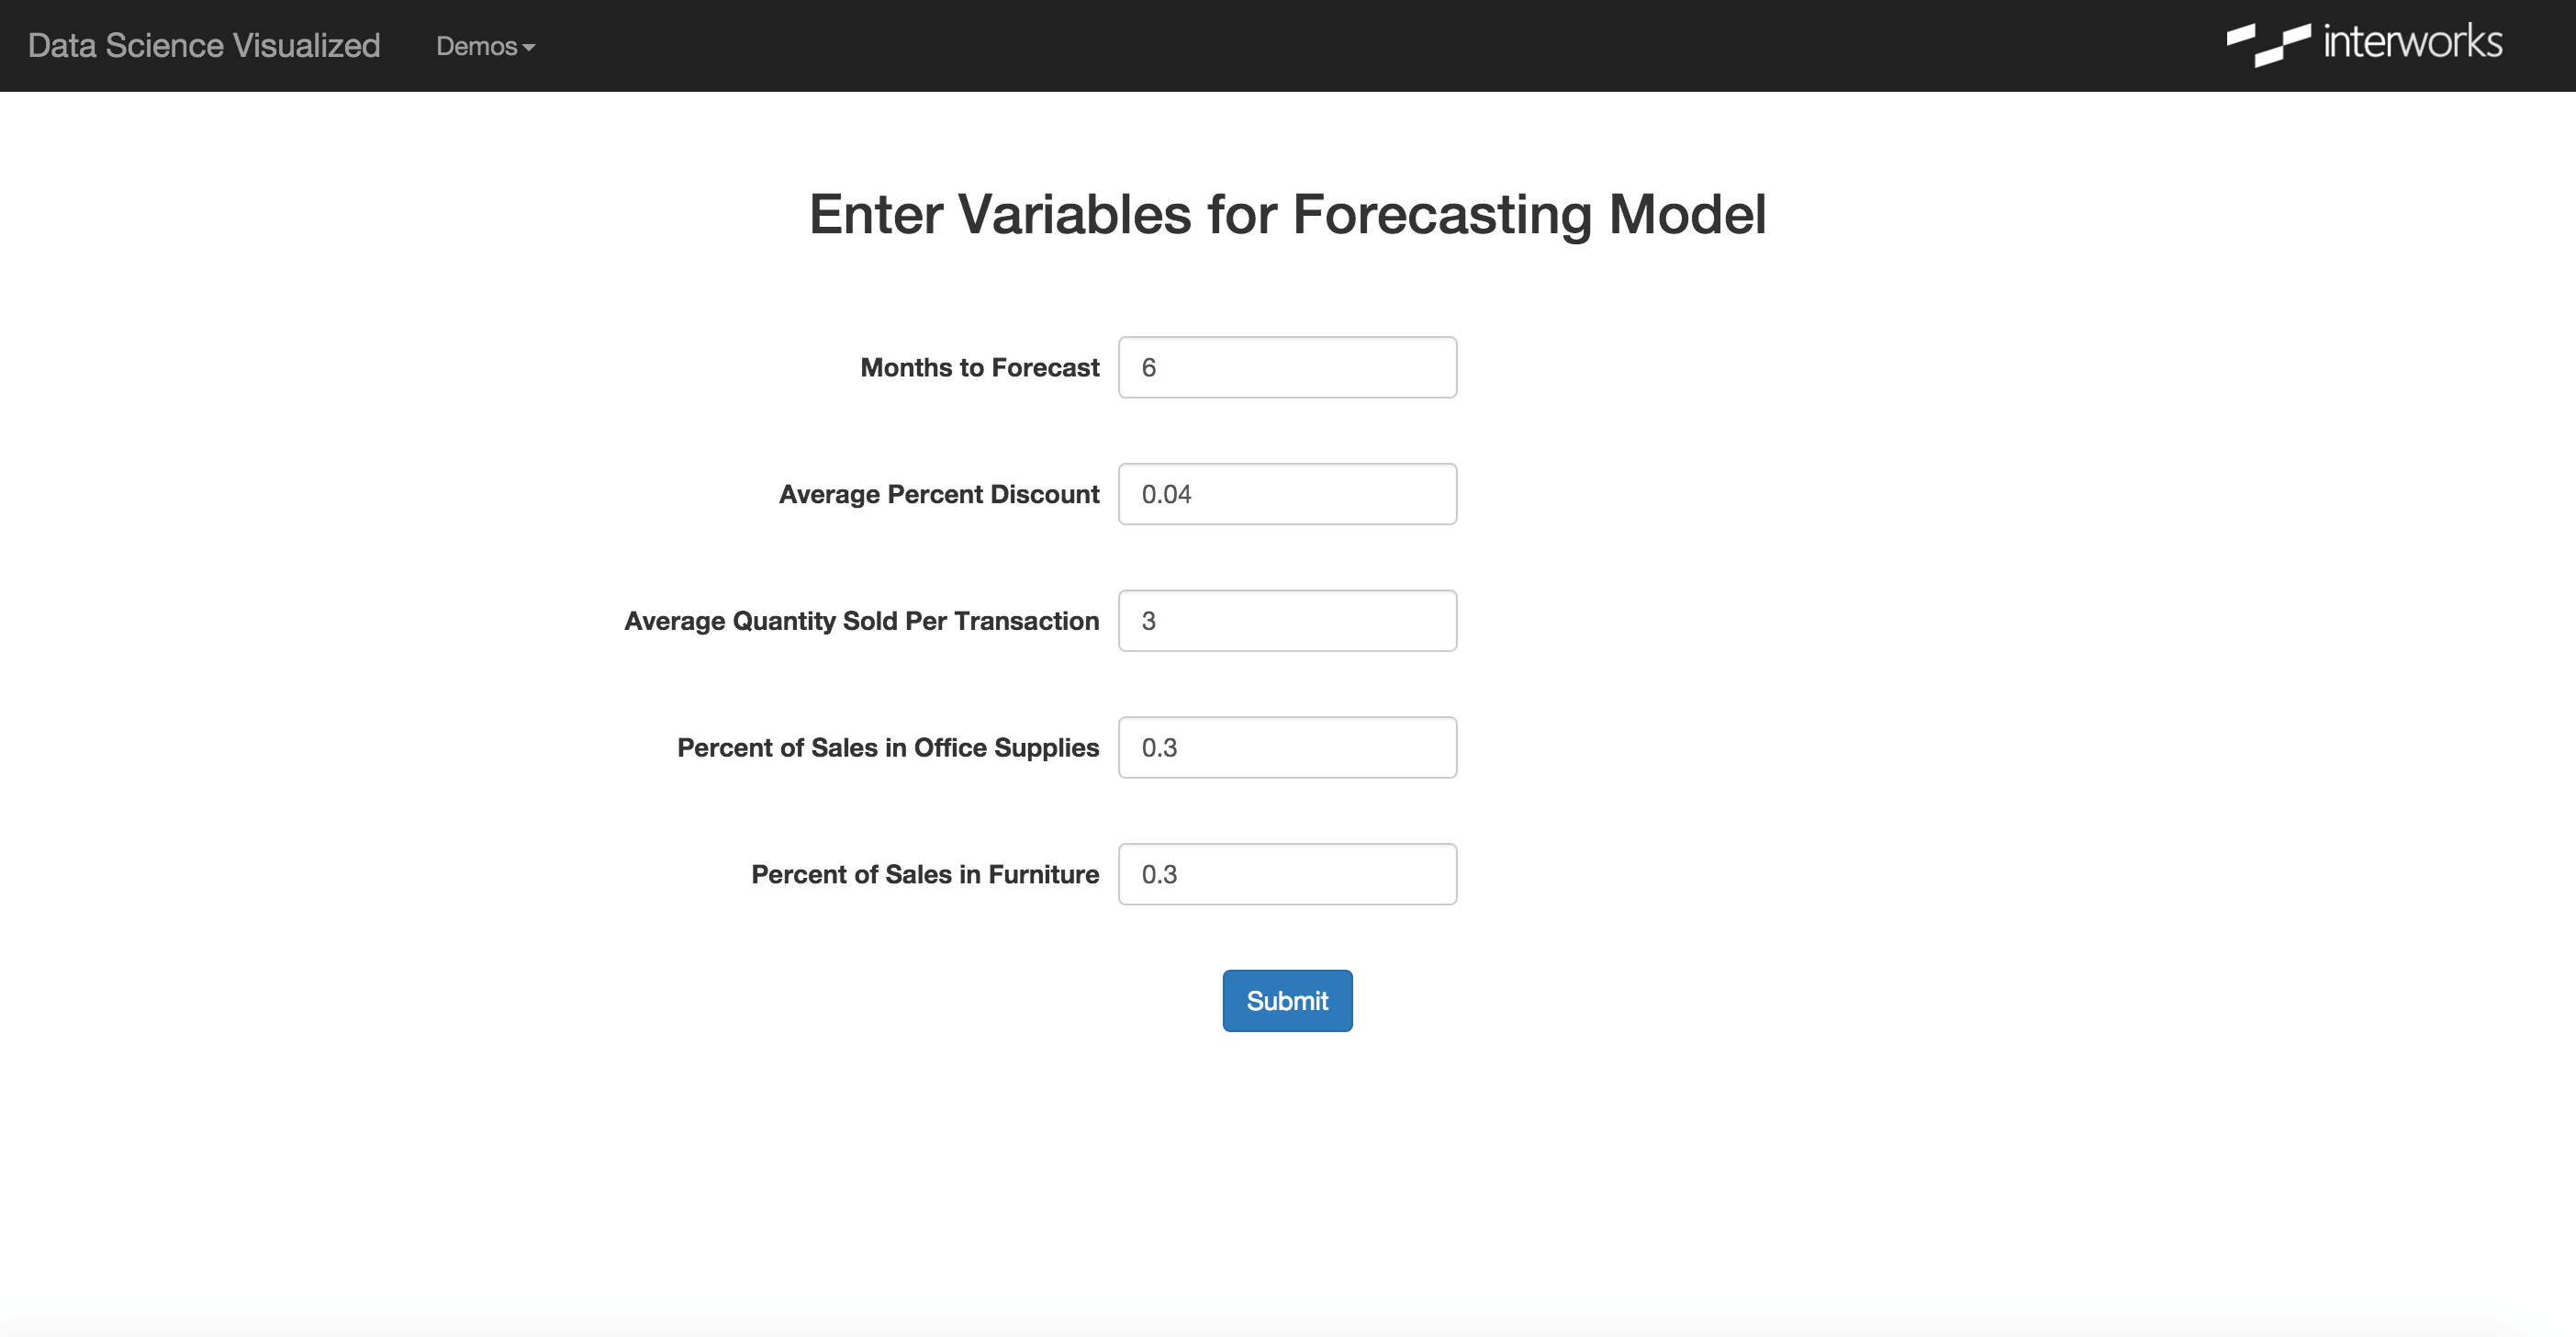
Task: Click the interworks logo mark icon
Action: coord(2267,45)
